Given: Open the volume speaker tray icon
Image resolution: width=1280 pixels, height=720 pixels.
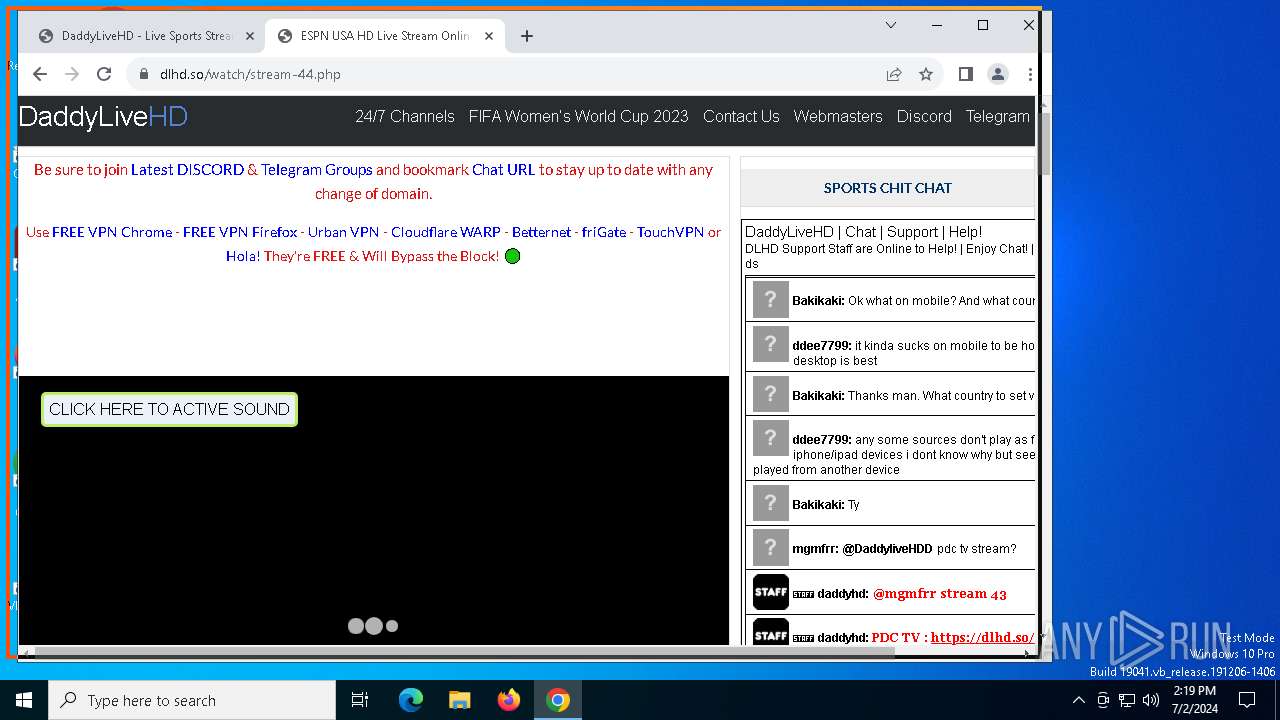Looking at the screenshot, I should click(1151, 700).
